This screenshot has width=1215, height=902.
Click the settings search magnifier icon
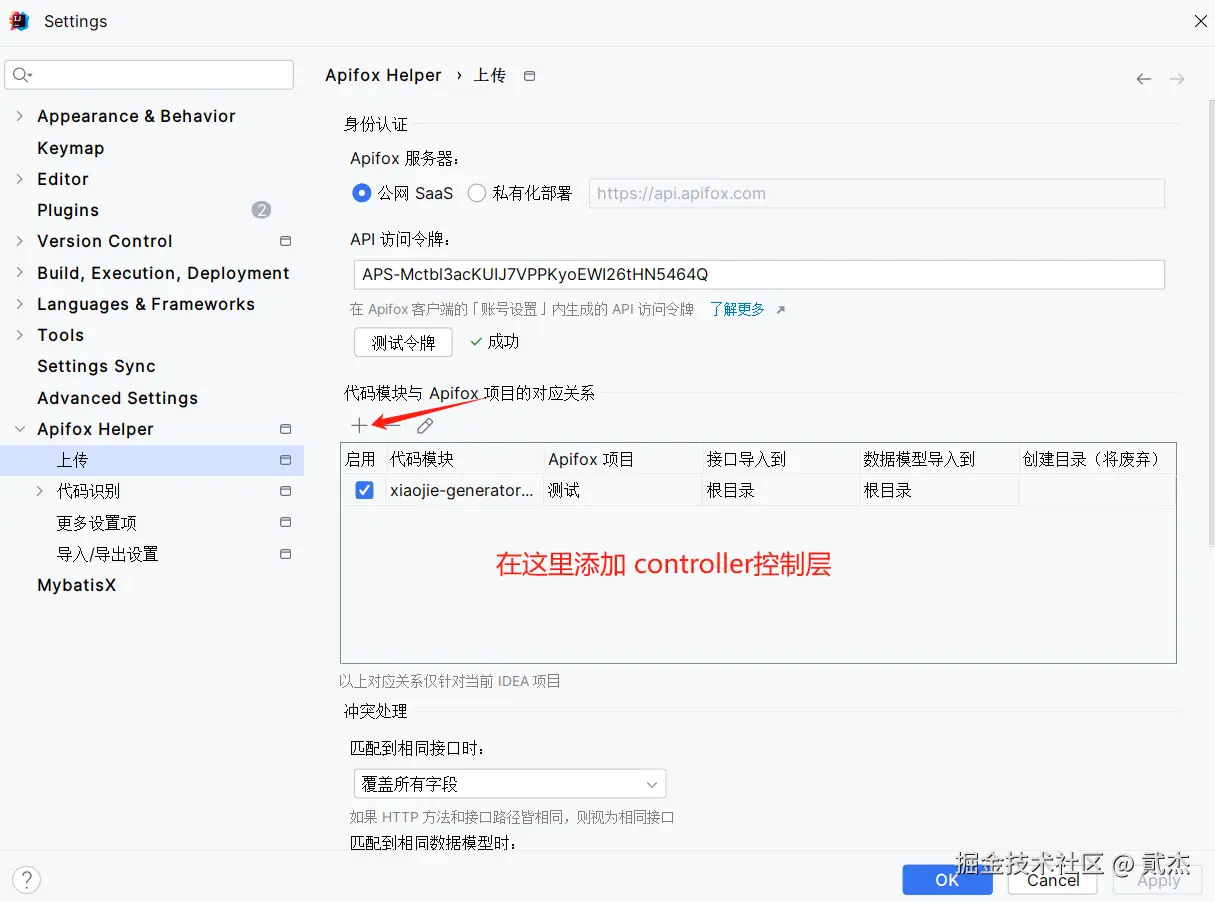coord(22,75)
